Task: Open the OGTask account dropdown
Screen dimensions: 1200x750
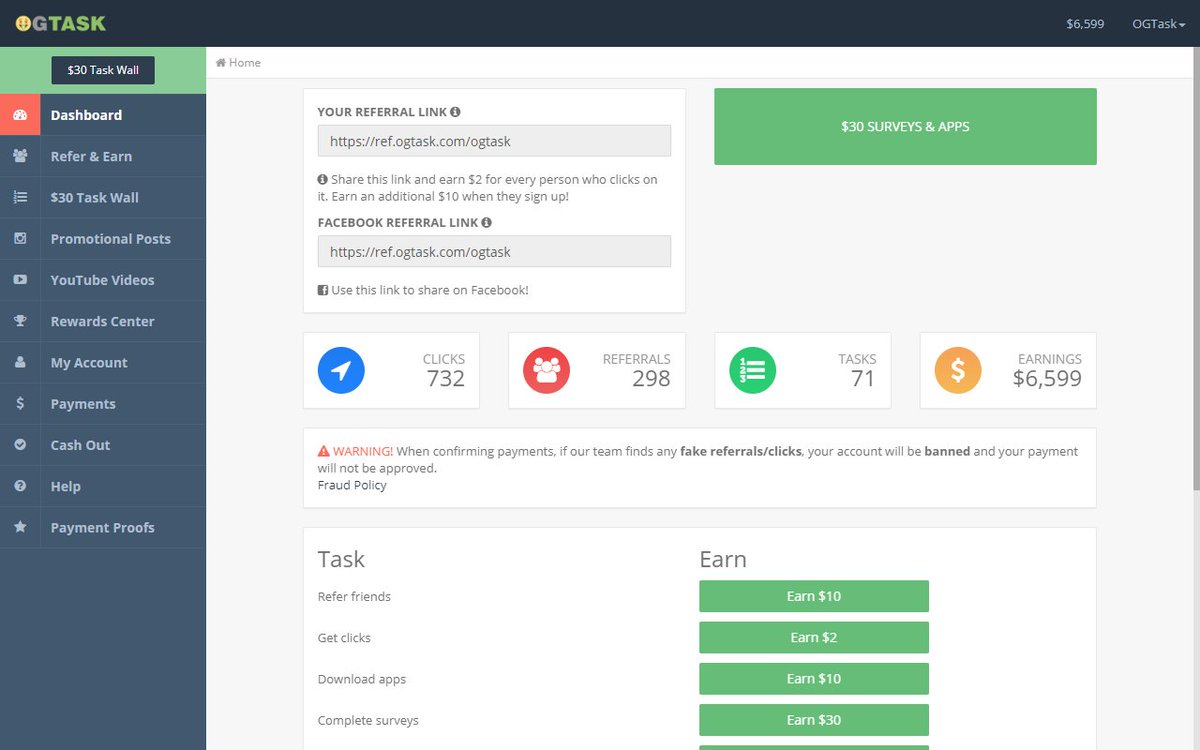Action: [x=1158, y=24]
